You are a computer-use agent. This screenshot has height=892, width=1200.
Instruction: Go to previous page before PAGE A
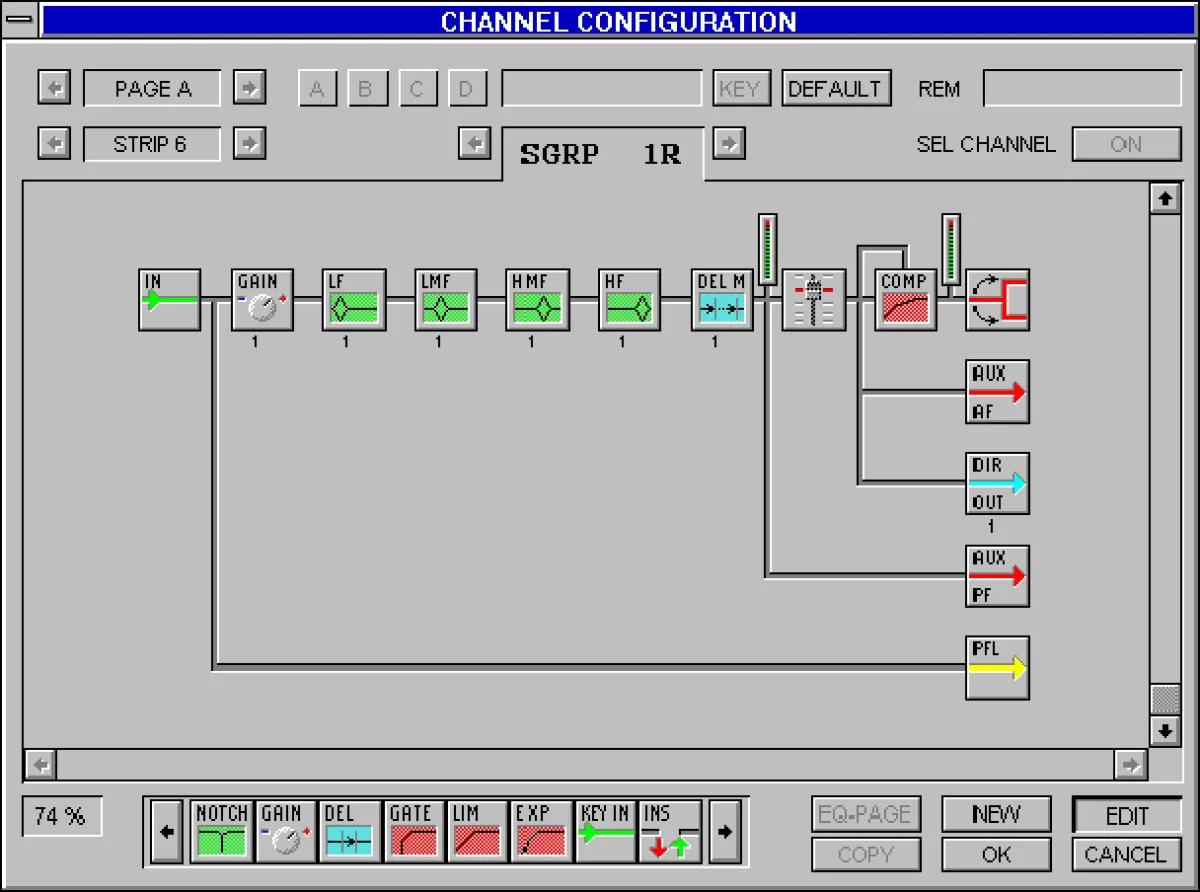54,89
